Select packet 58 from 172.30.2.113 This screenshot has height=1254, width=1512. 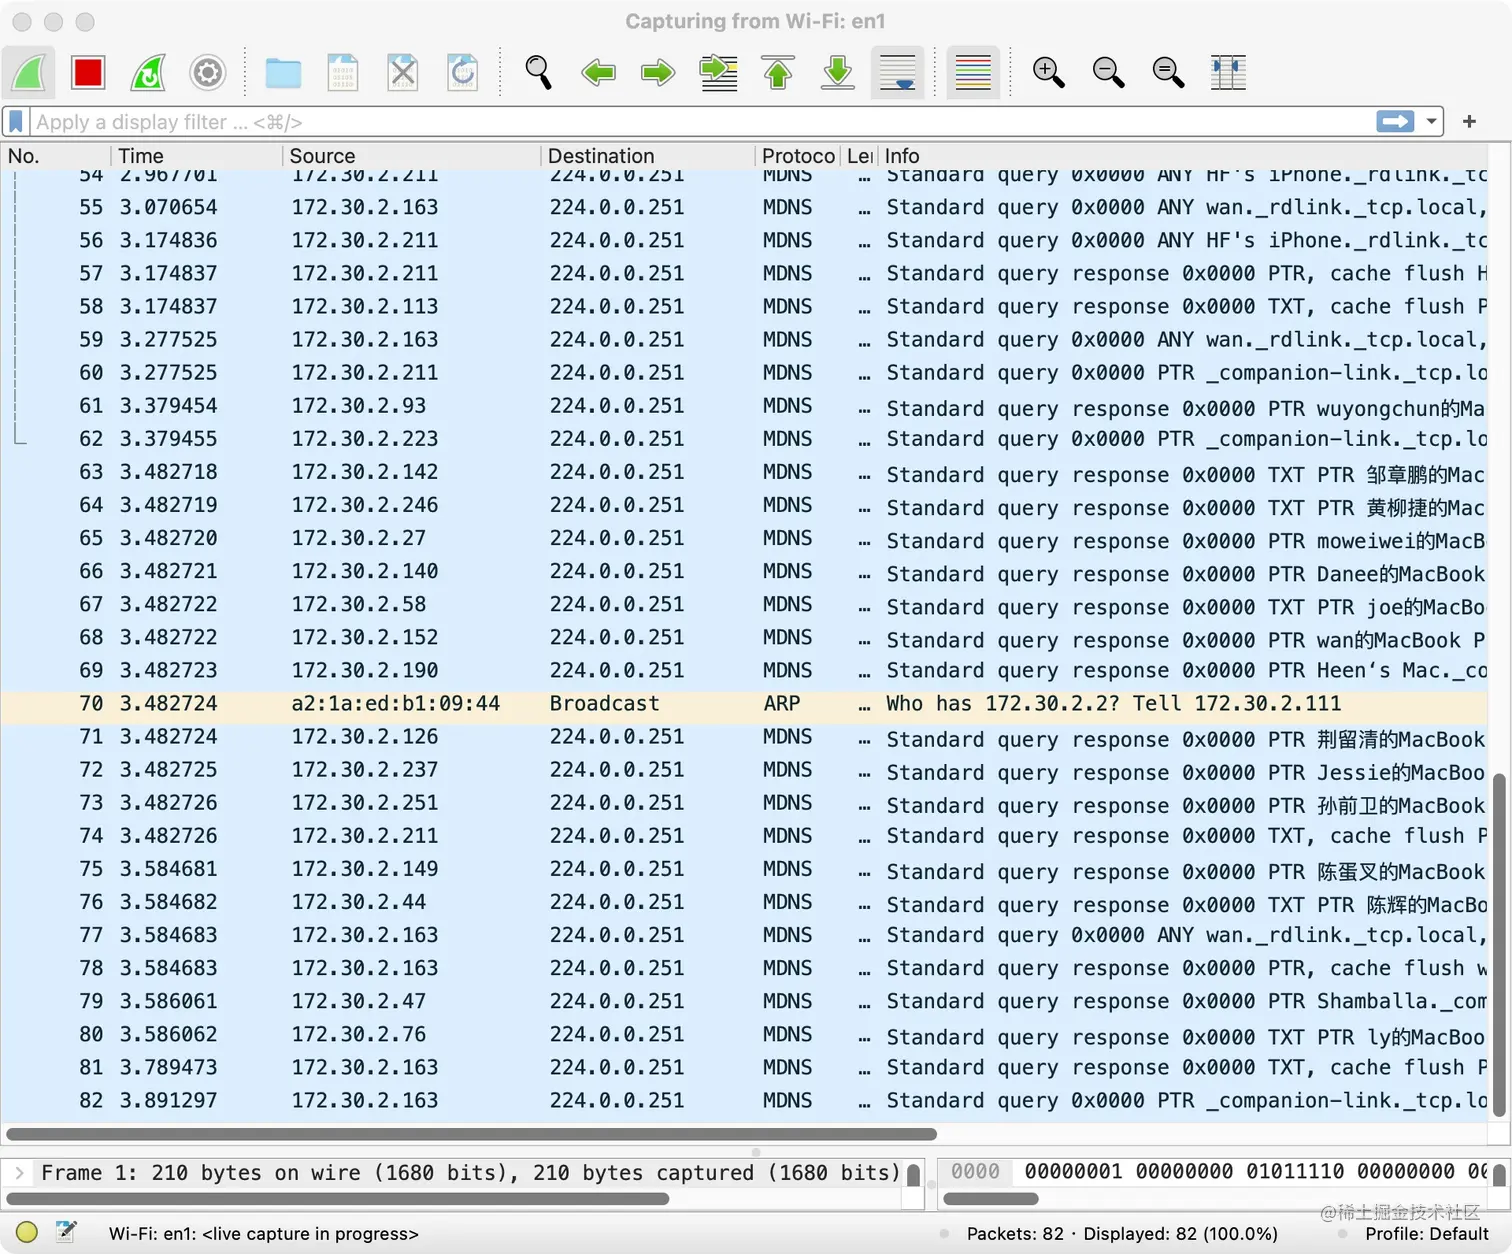(744, 307)
